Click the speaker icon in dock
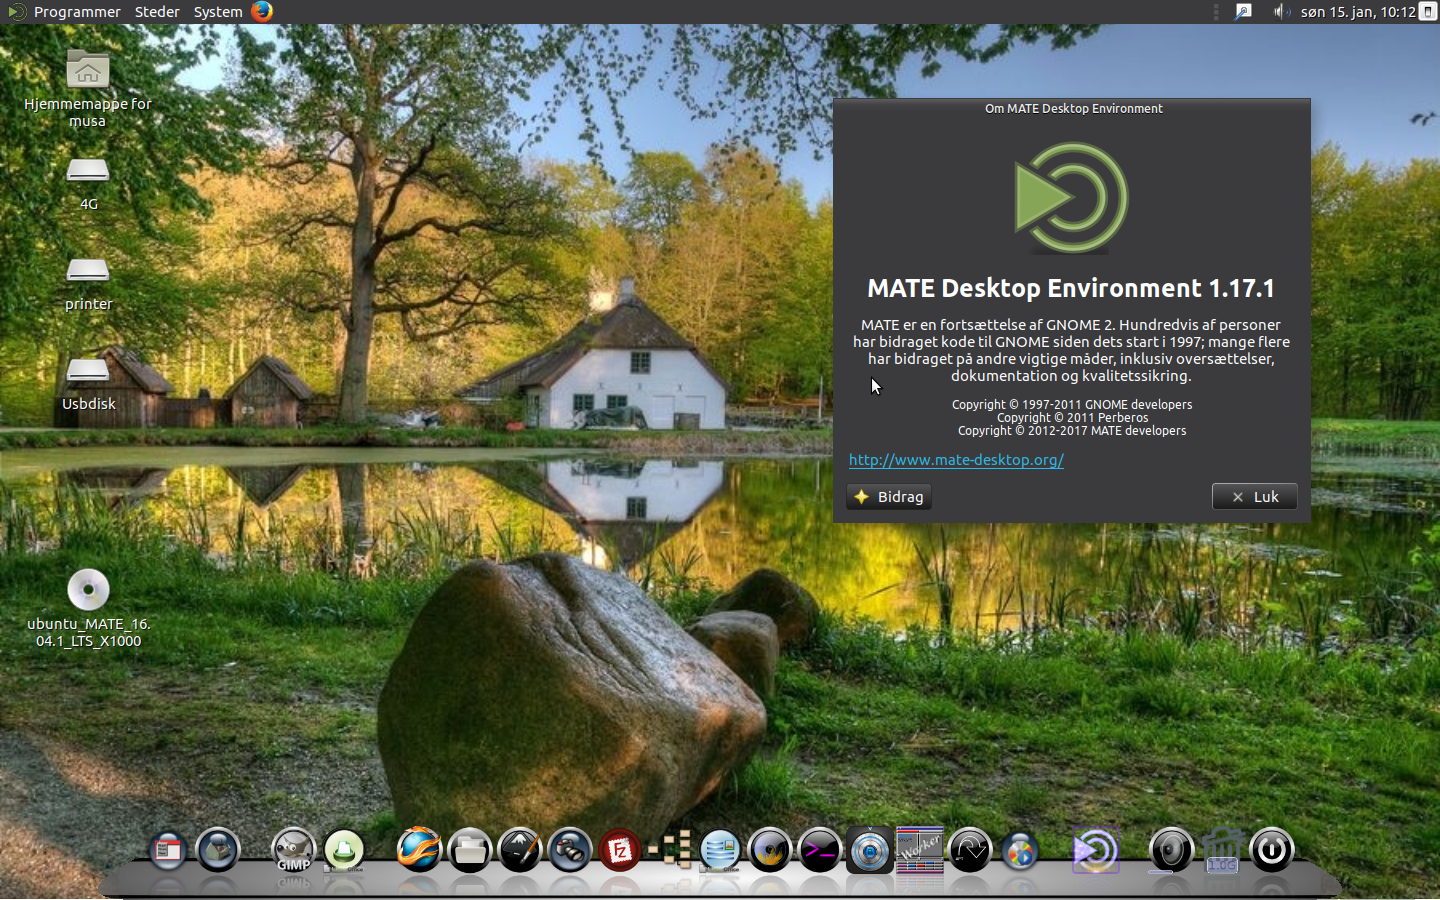The image size is (1440, 900). point(1171,851)
